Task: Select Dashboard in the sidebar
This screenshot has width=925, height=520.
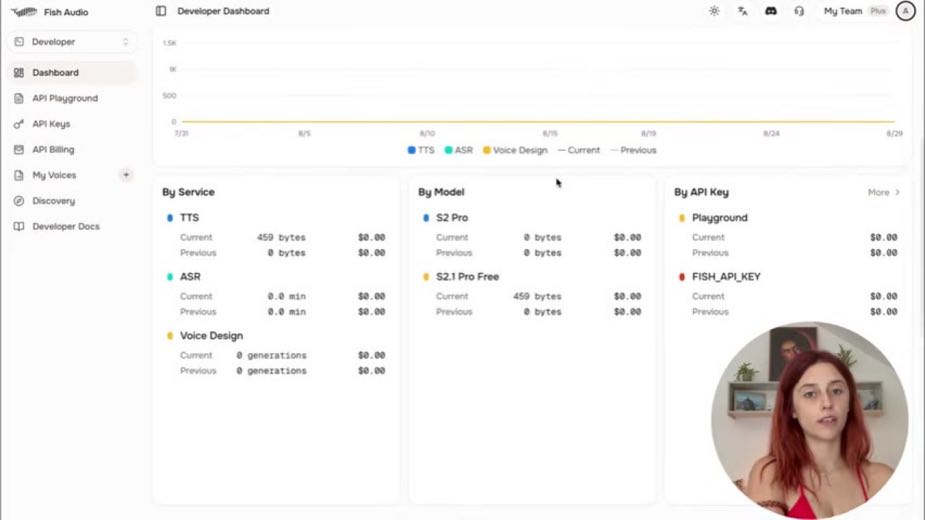Action: (x=71, y=73)
